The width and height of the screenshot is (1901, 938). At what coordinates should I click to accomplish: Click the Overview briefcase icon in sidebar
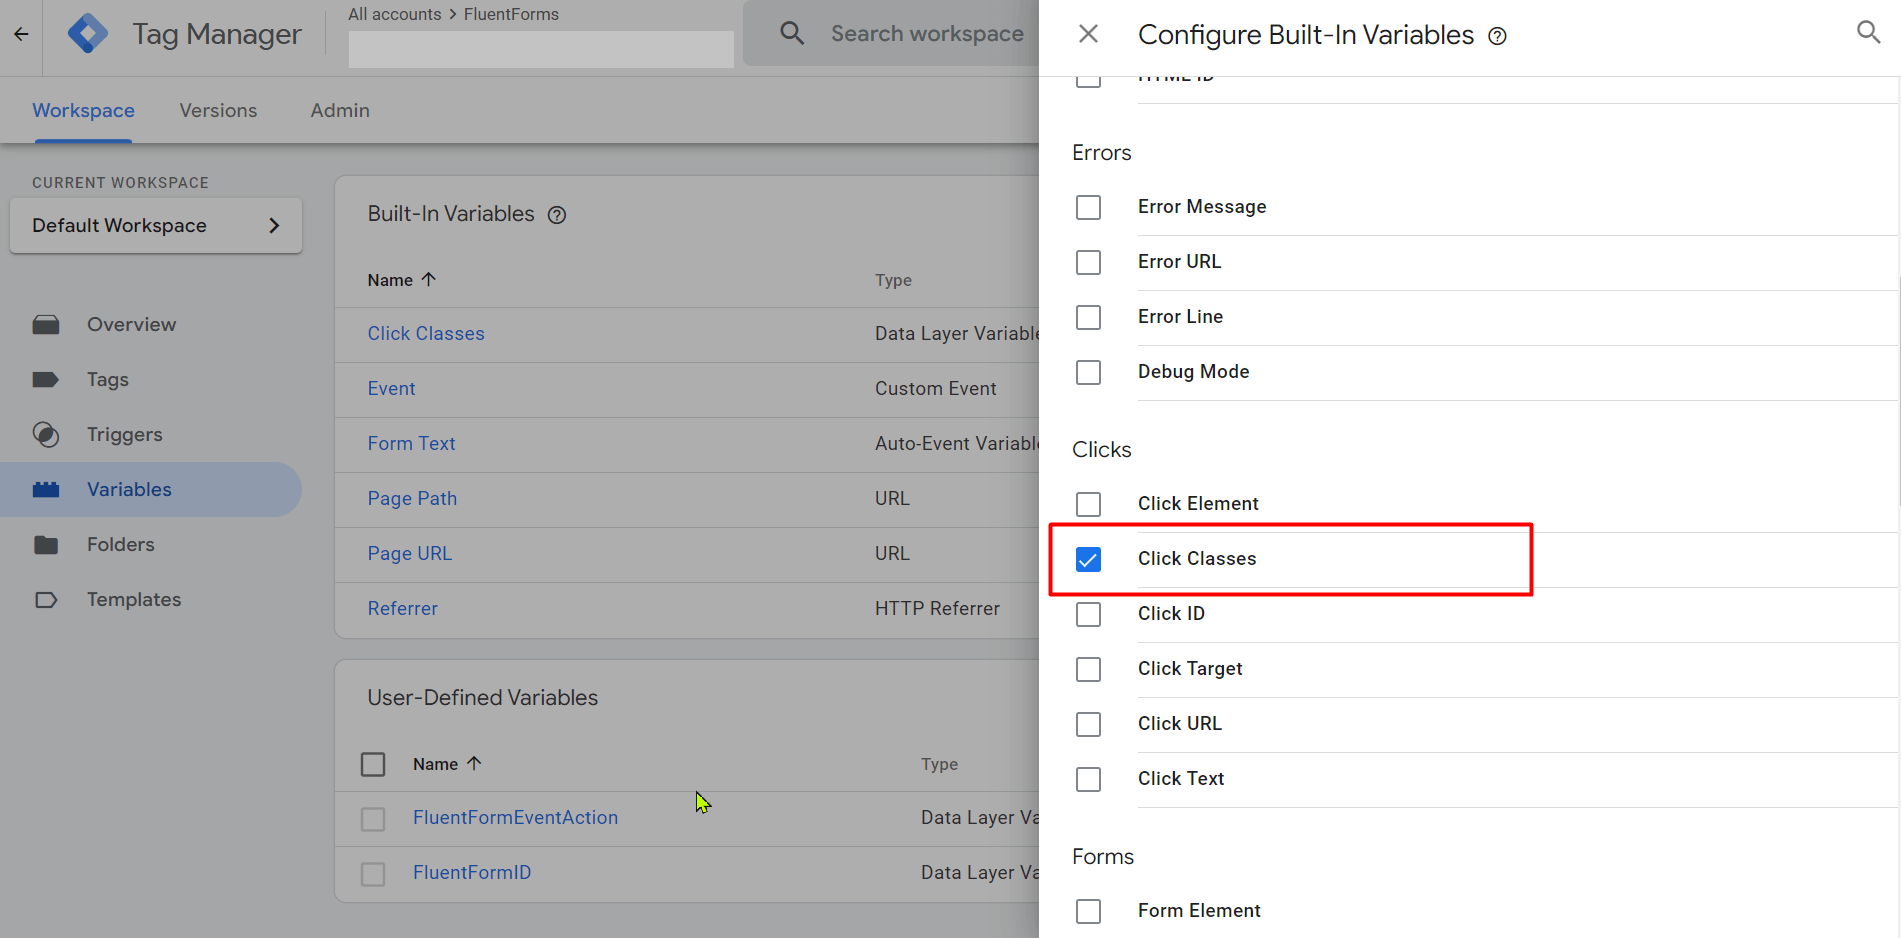click(x=46, y=325)
